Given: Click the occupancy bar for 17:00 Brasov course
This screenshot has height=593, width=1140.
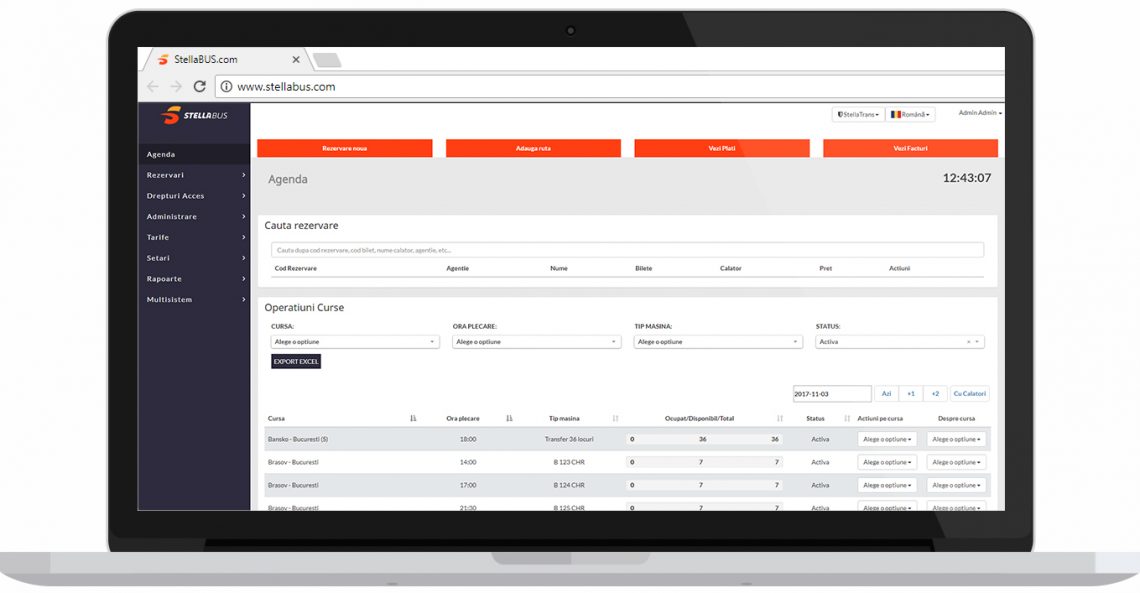Looking at the screenshot, I should (705, 485).
